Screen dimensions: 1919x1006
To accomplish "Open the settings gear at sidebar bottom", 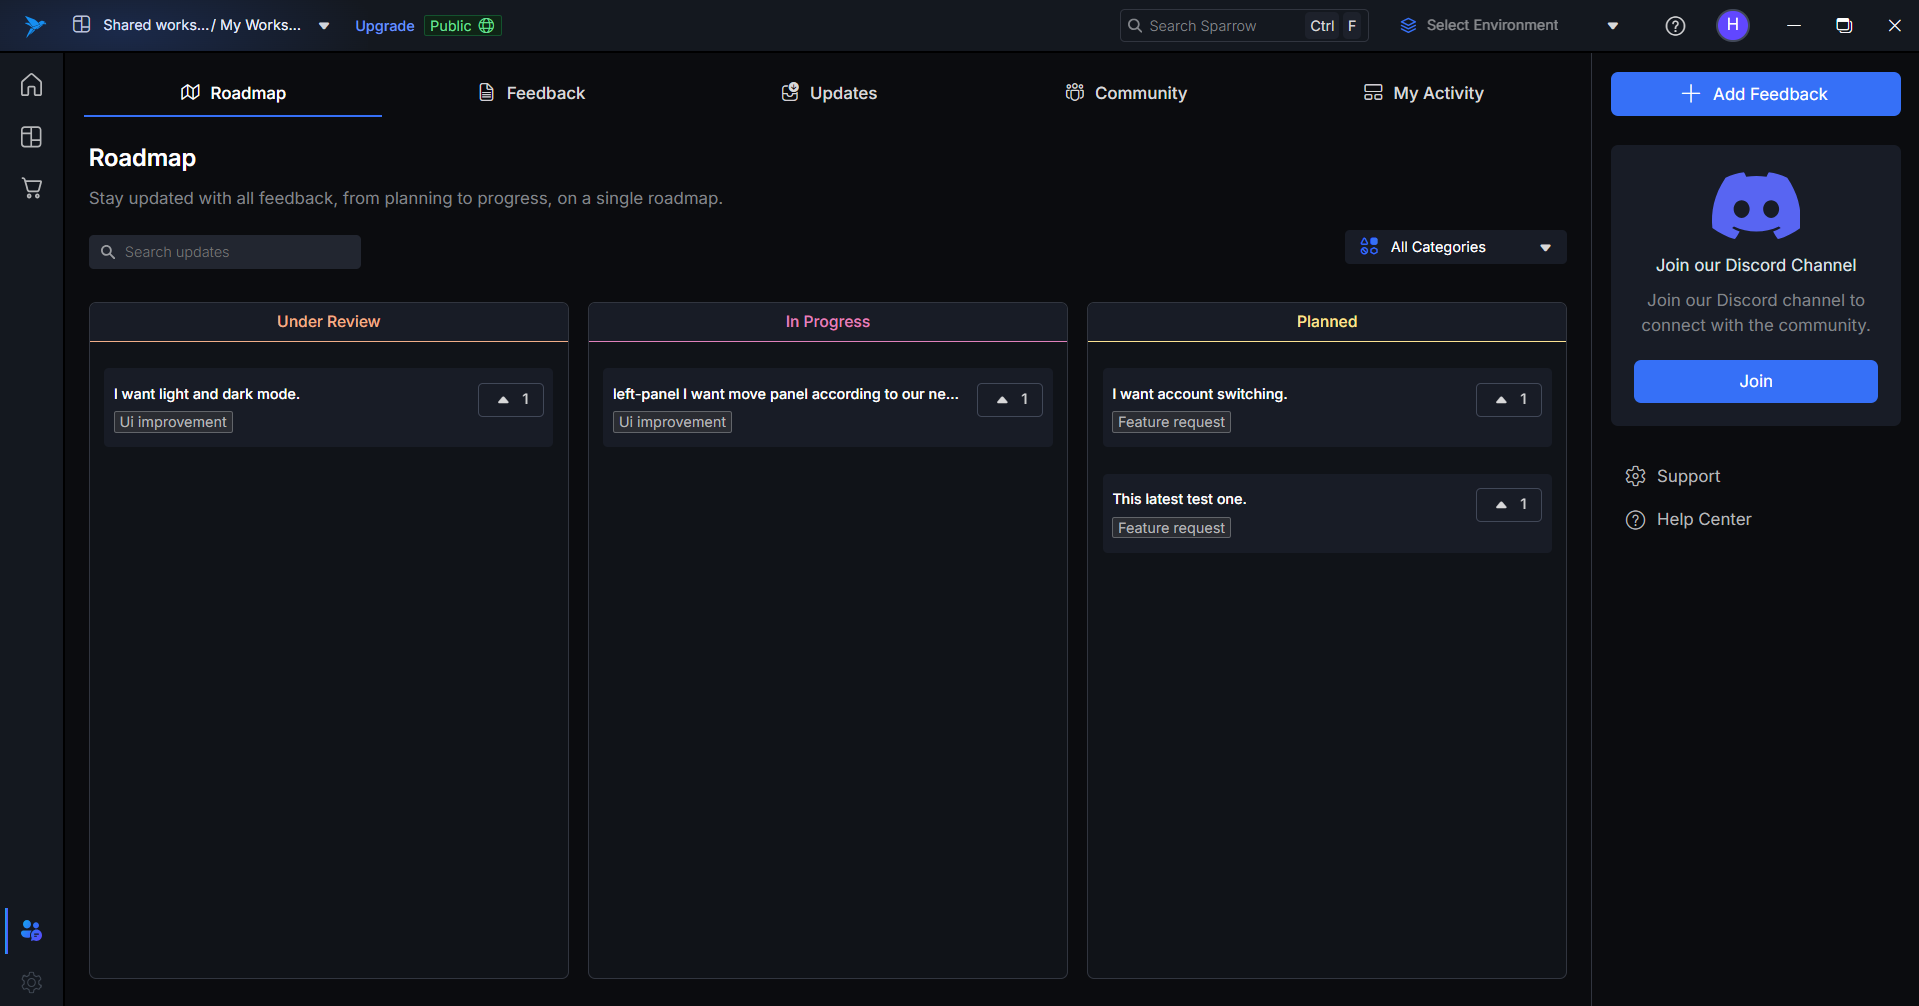I will (31, 982).
